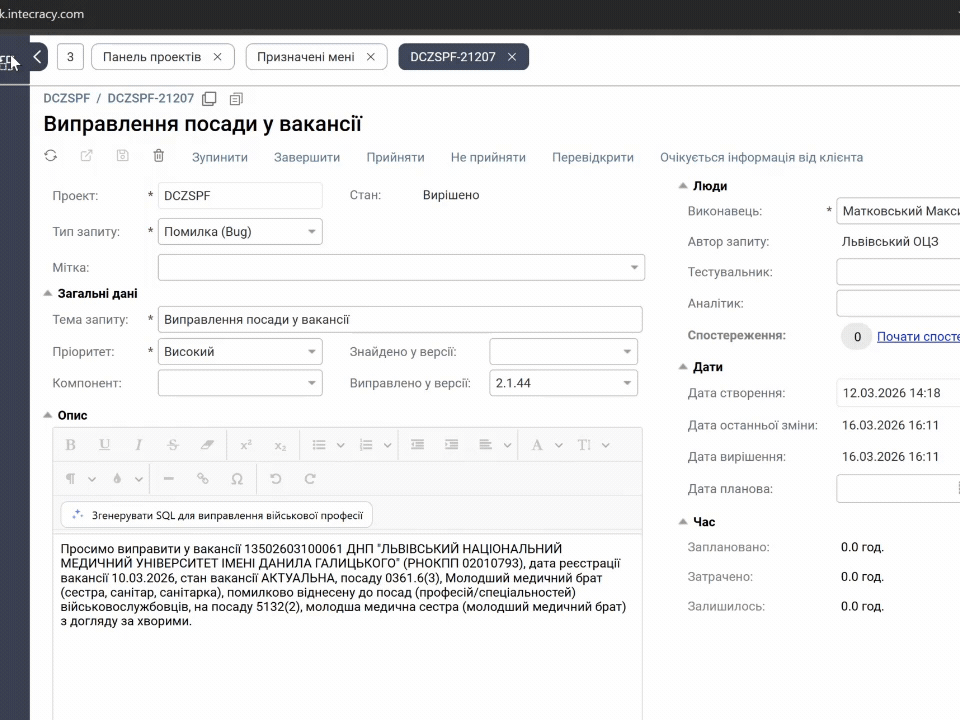960x720 pixels.
Task: Click Не прийняти action
Action: tap(488, 157)
